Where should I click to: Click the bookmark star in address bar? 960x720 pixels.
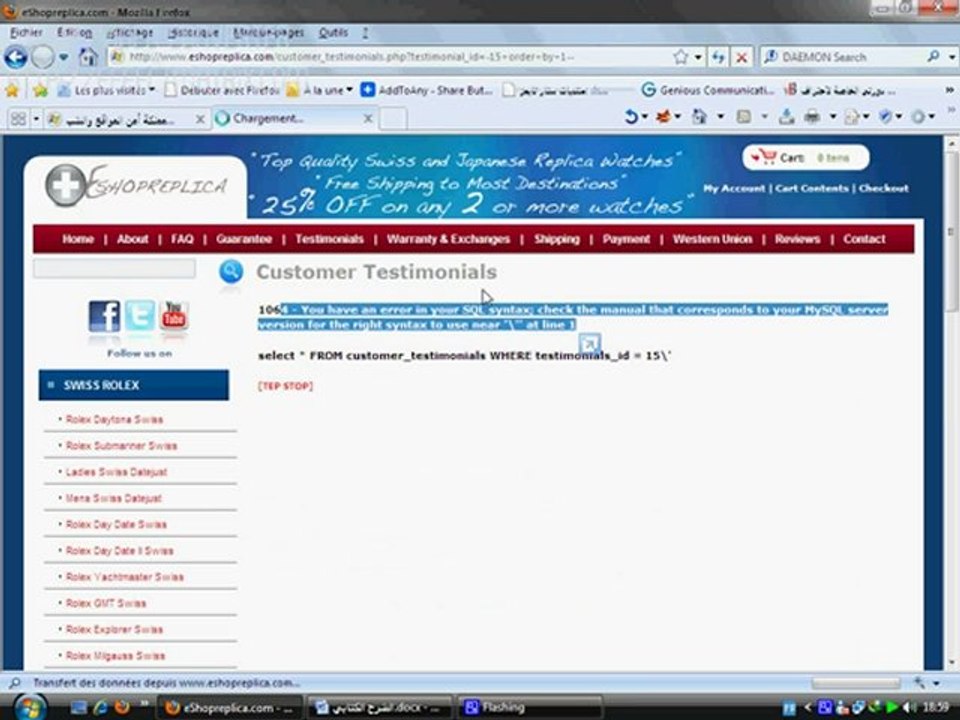pyautogui.click(x=680, y=58)
